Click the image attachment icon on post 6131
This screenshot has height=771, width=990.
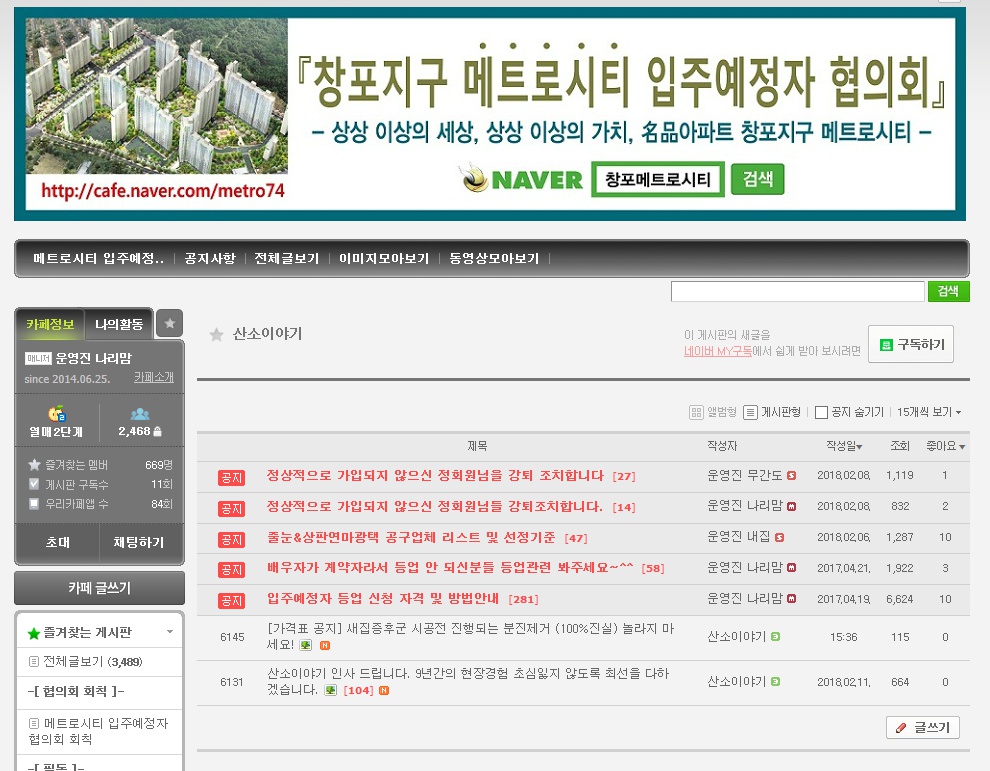pos(330,690)
